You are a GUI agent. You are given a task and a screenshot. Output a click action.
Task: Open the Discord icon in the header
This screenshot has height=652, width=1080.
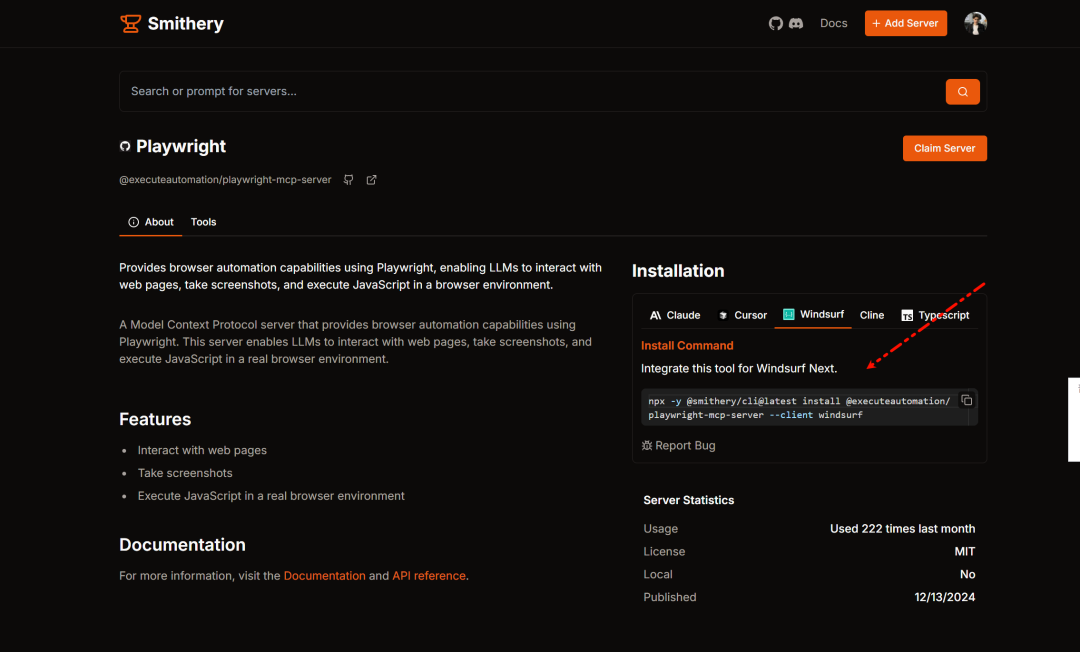(796, 23)
